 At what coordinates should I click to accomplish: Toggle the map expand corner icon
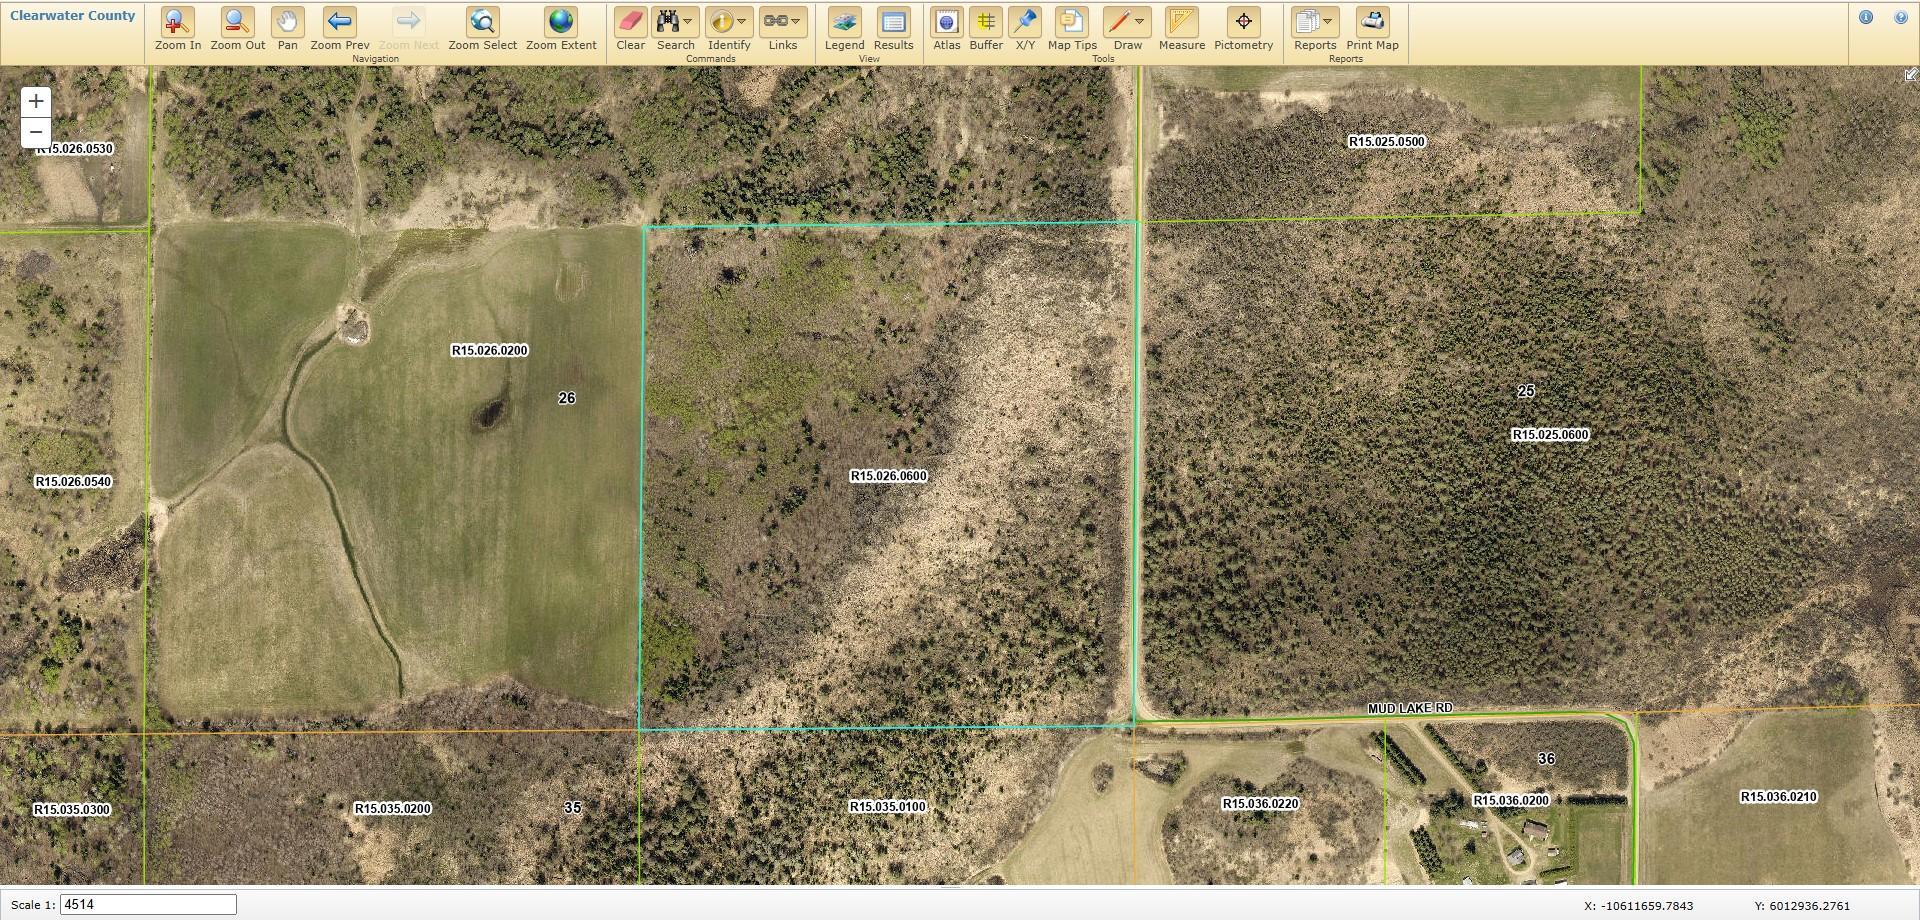pyautogui.click(x=1910, y=75)
